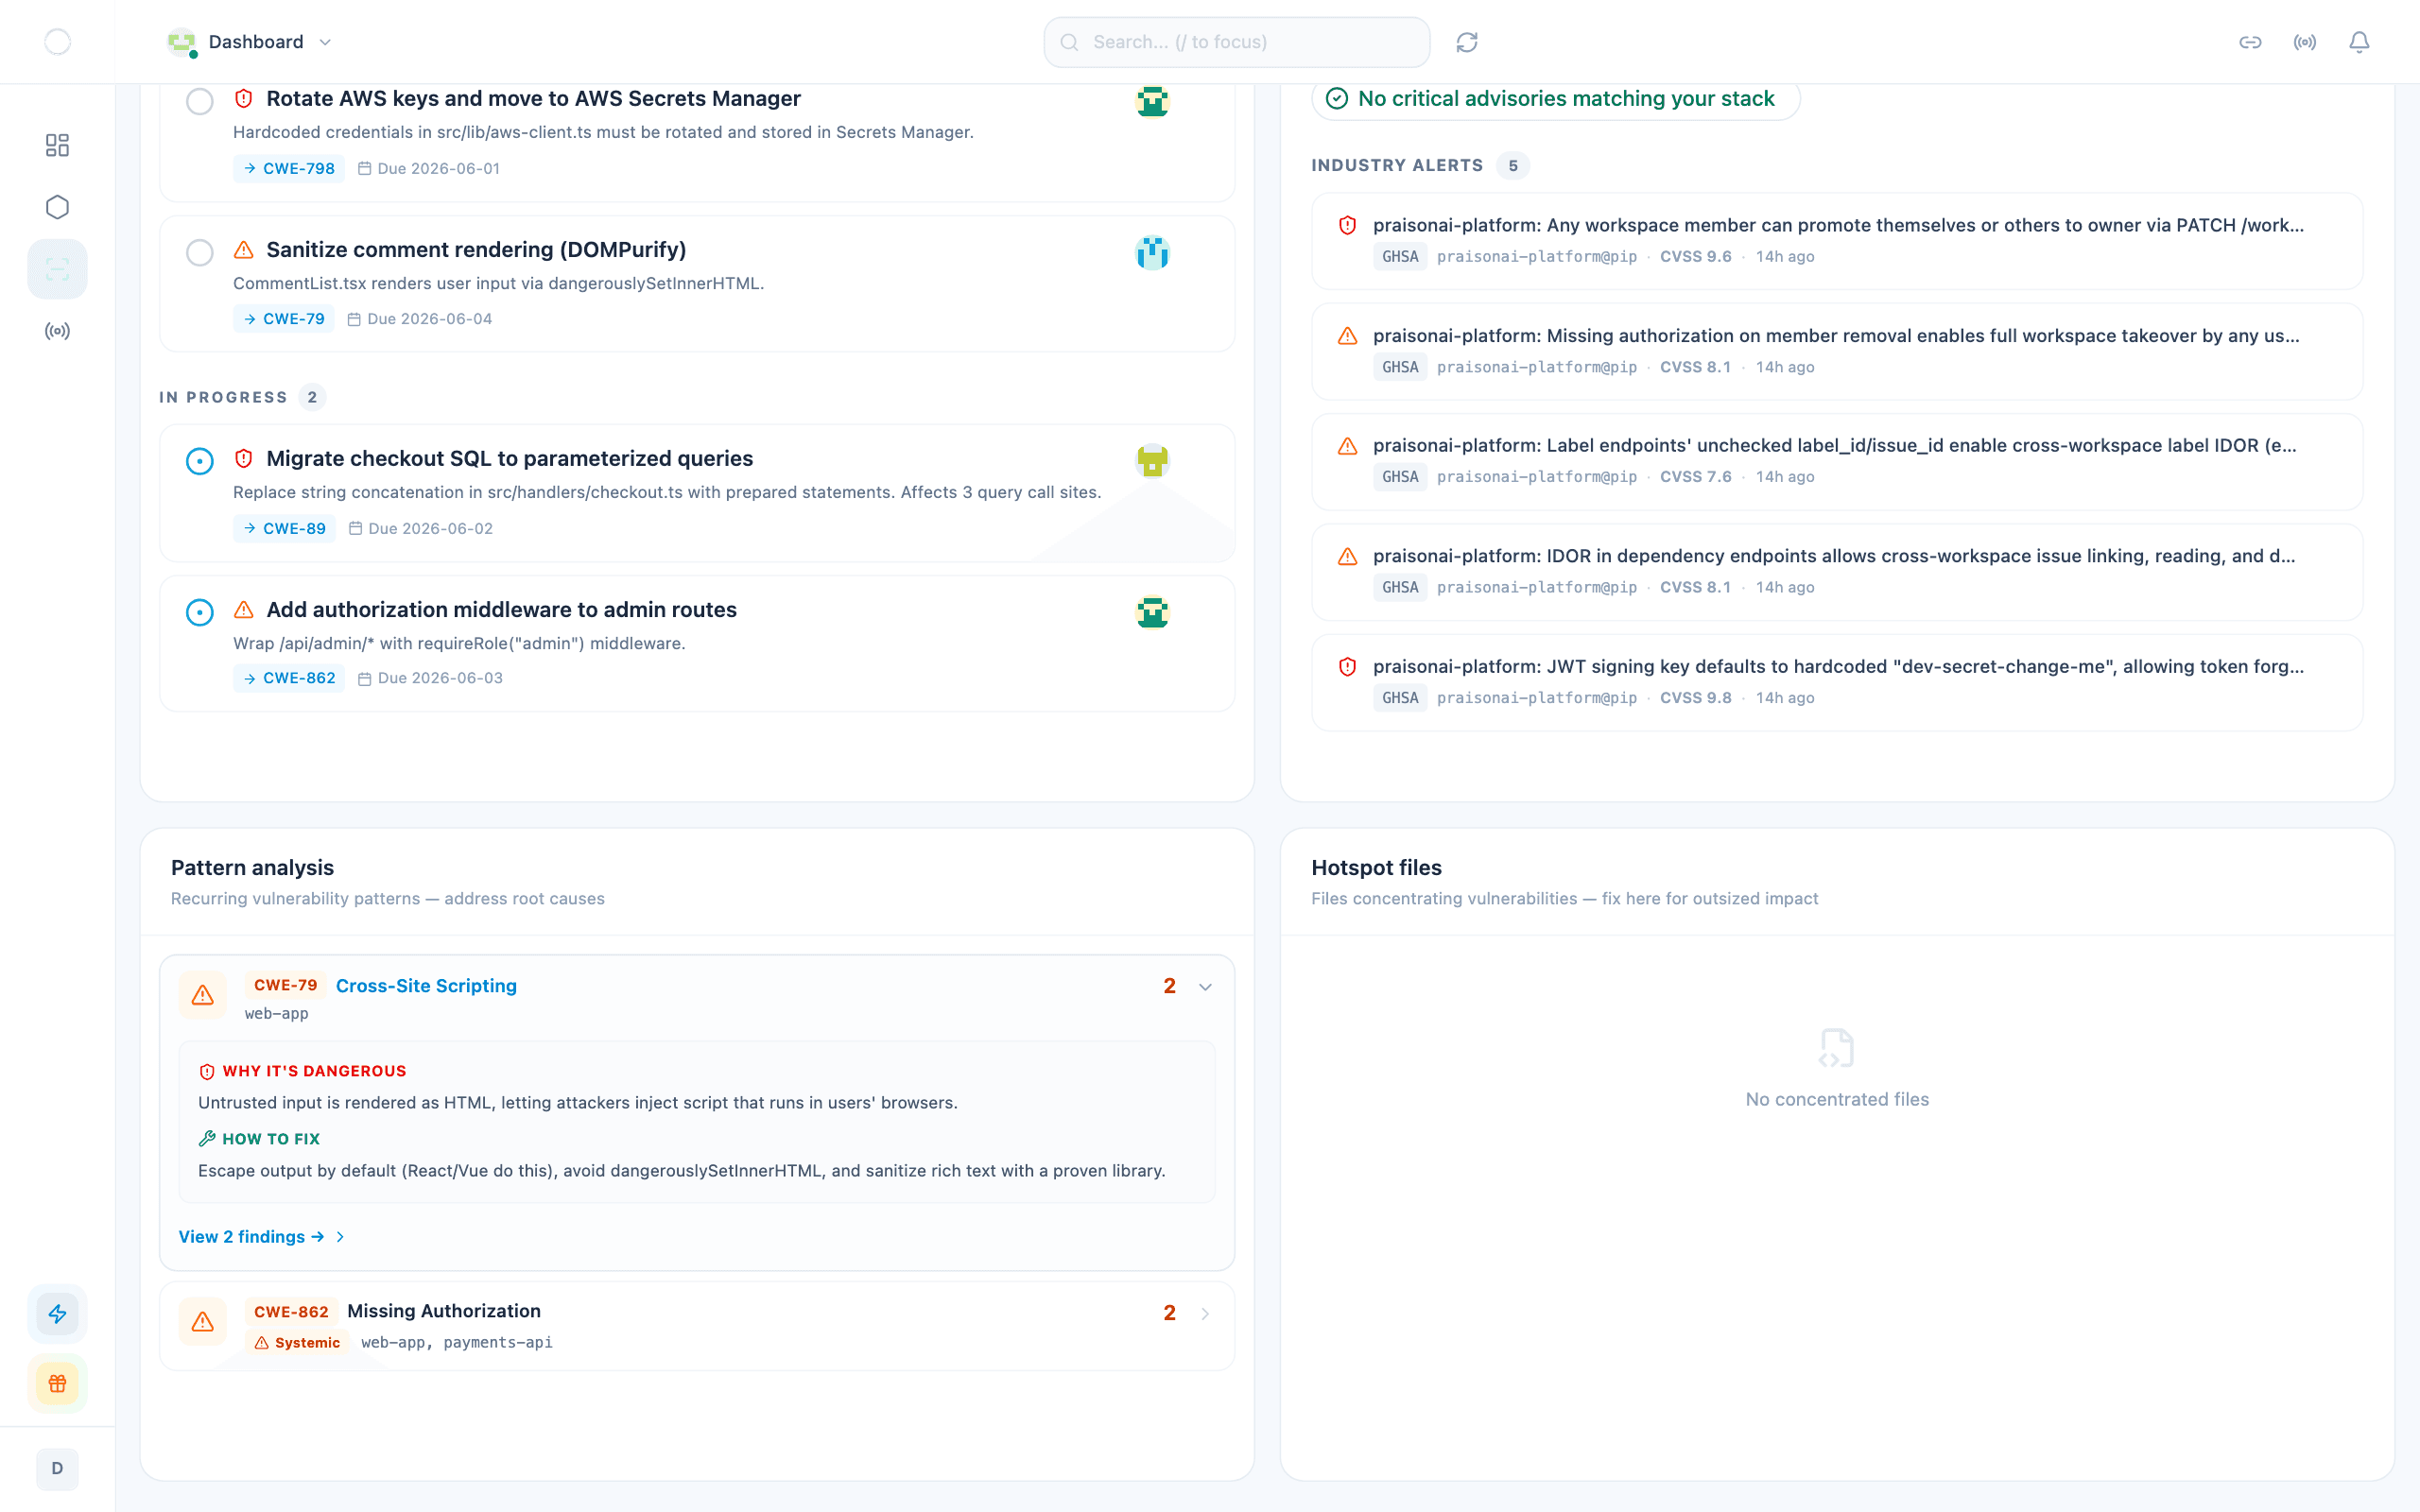Image resolution: width=2420 pixels, height=1512 pixels.
Task: Open the hexagon packages icon in sidebar
Action: (57, 207)
